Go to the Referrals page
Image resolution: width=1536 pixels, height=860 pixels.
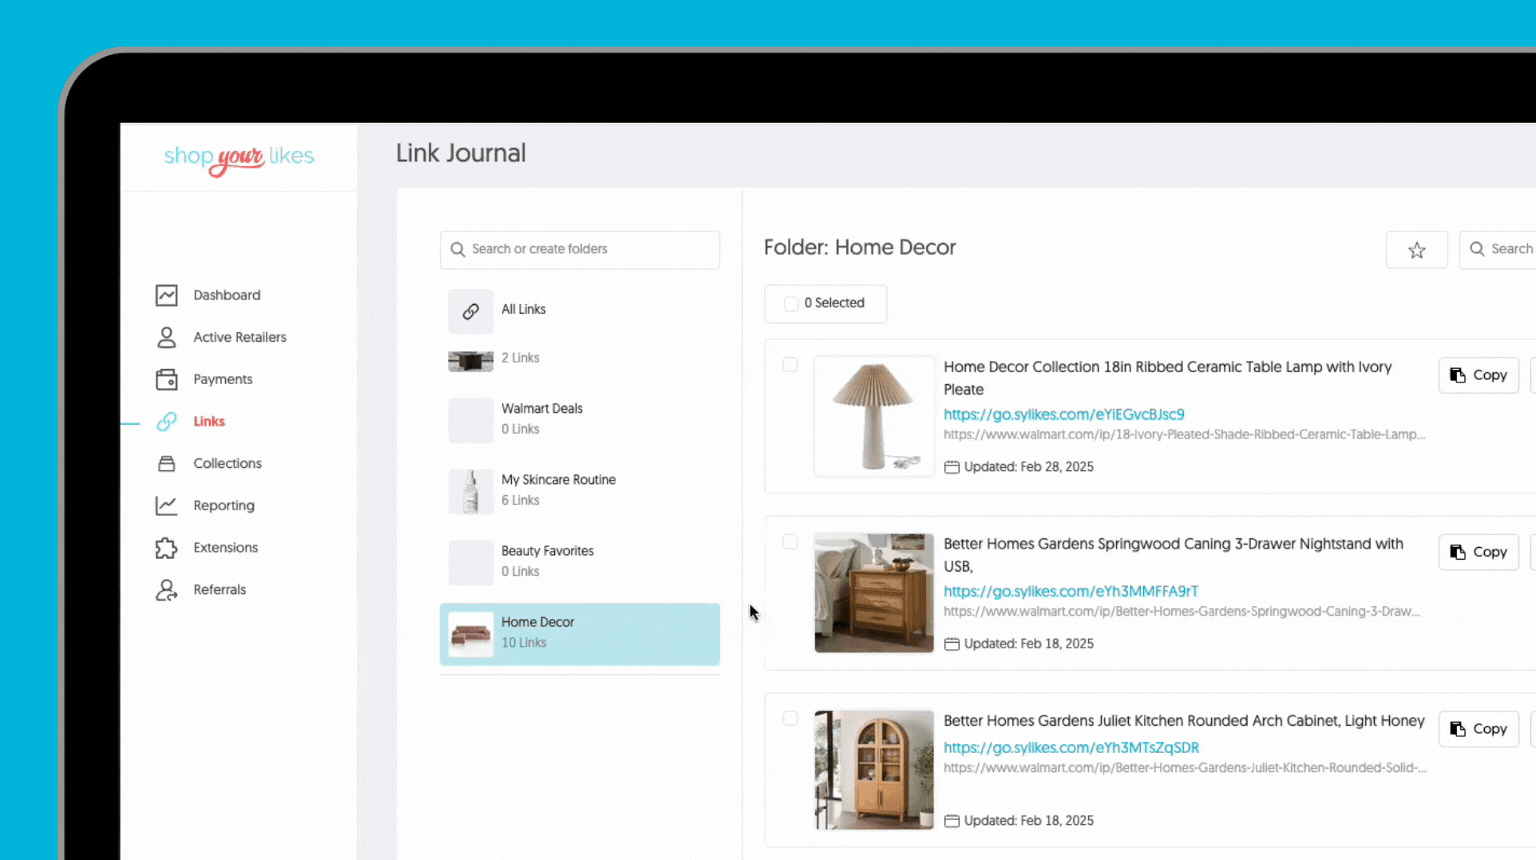(x=220, y=589)
